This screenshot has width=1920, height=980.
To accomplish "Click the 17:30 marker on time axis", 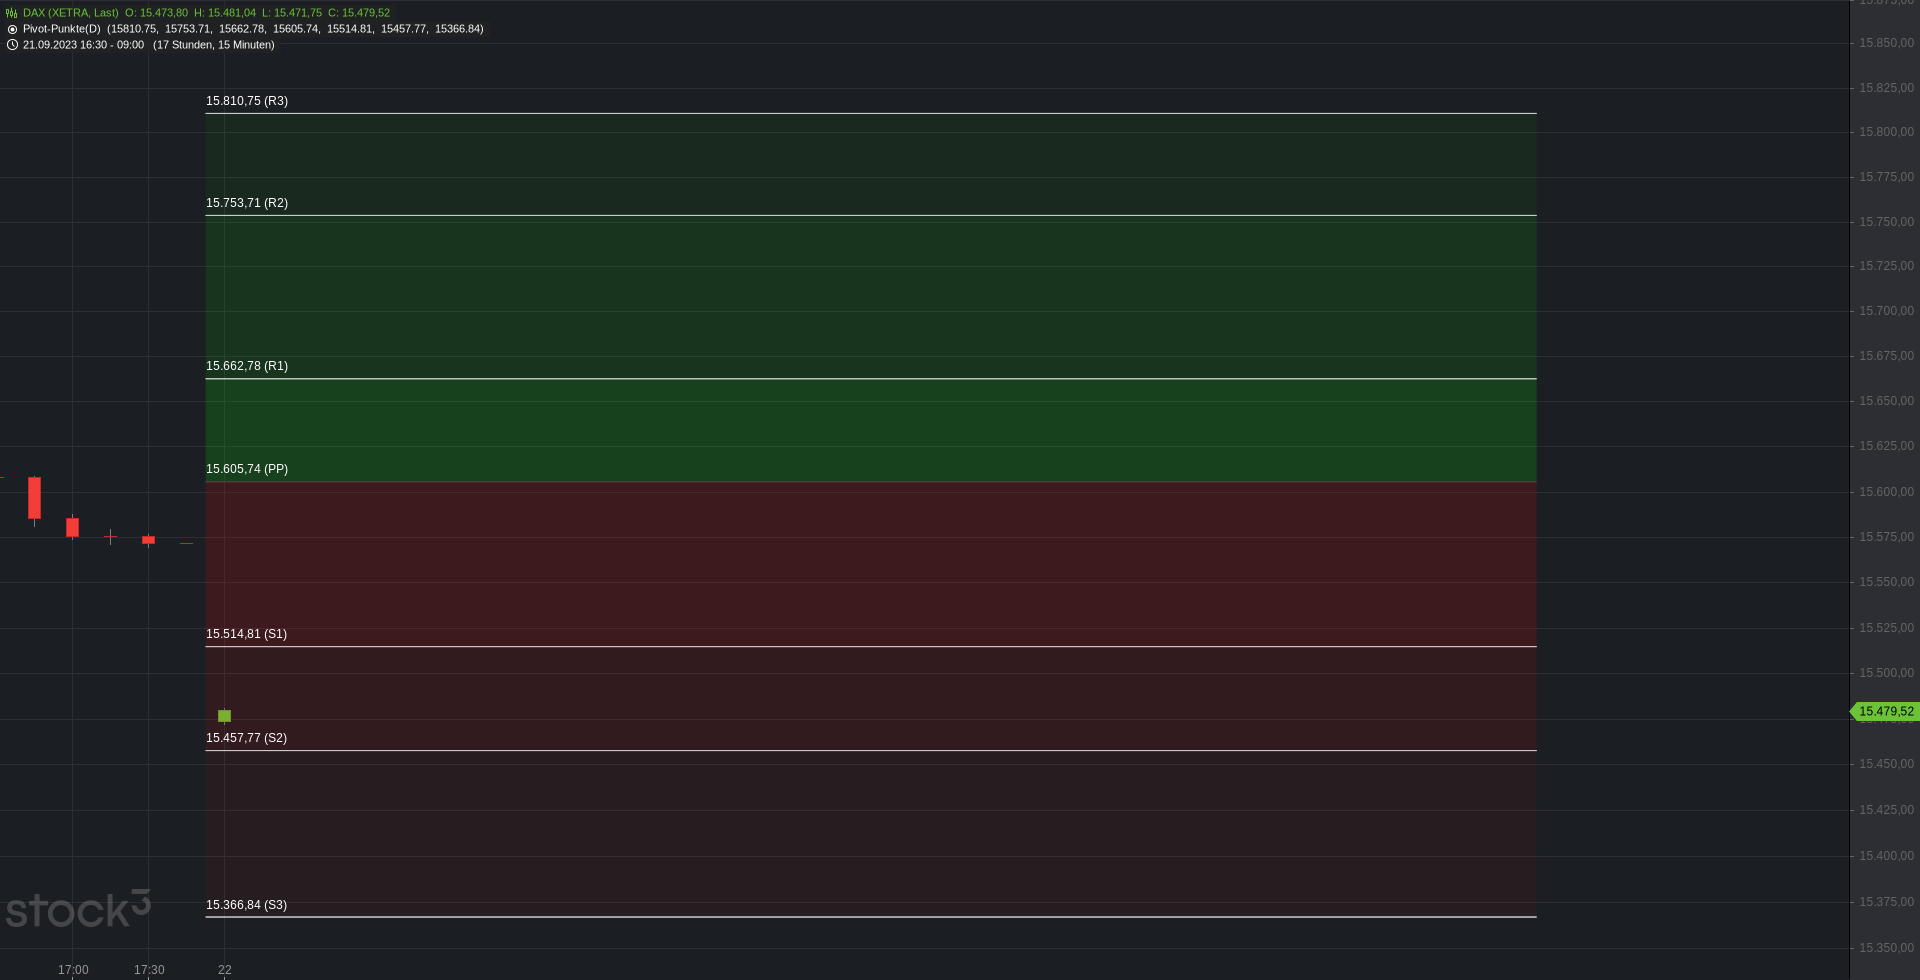I will (x=149, y=970).
